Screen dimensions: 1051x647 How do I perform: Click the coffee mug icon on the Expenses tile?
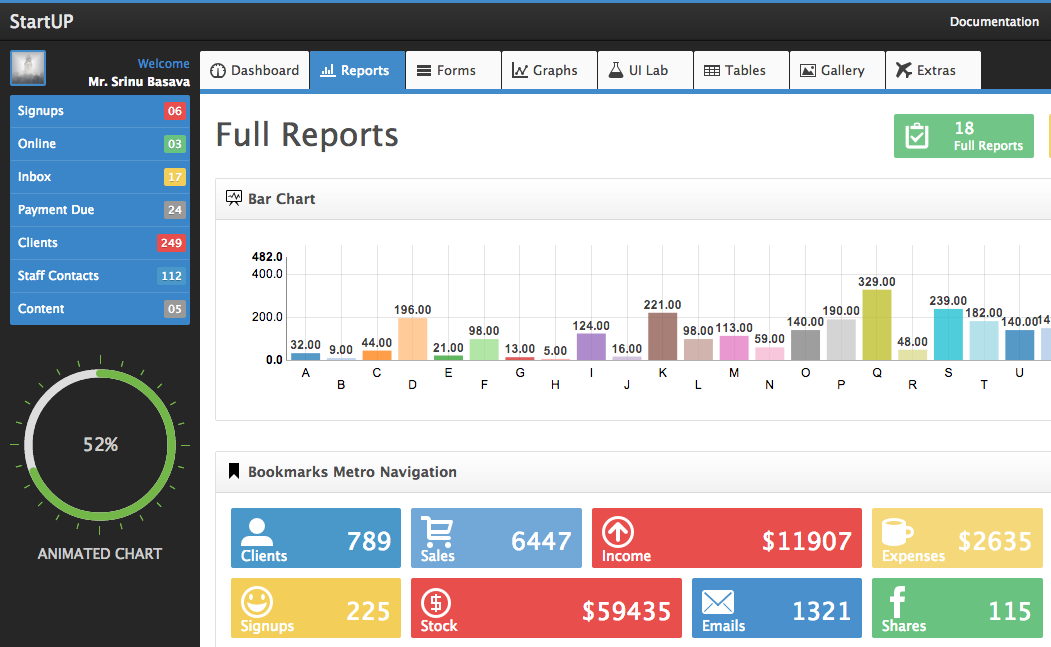click(898, 530)
